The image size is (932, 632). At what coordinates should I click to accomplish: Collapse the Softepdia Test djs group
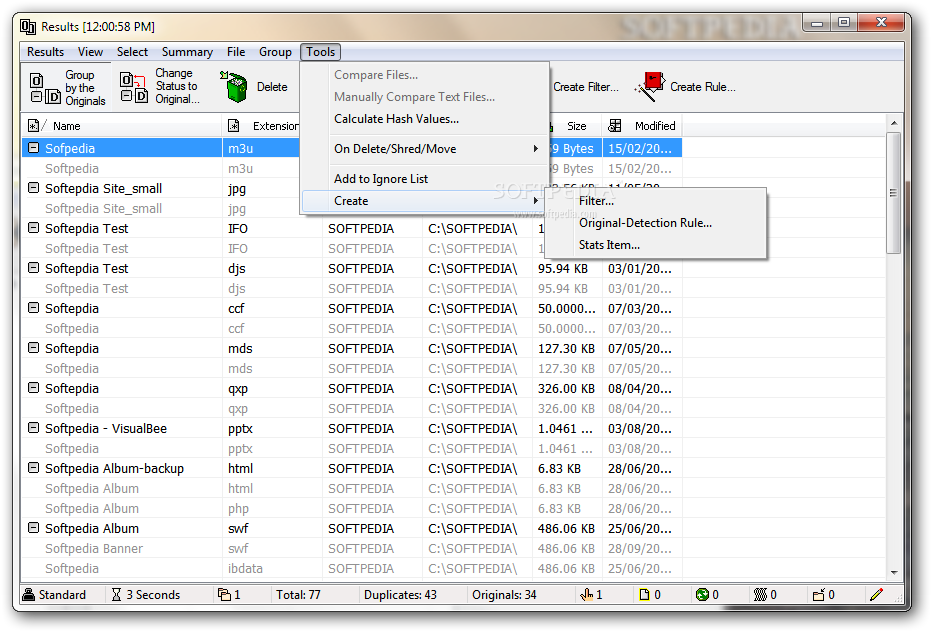[34, 268]
